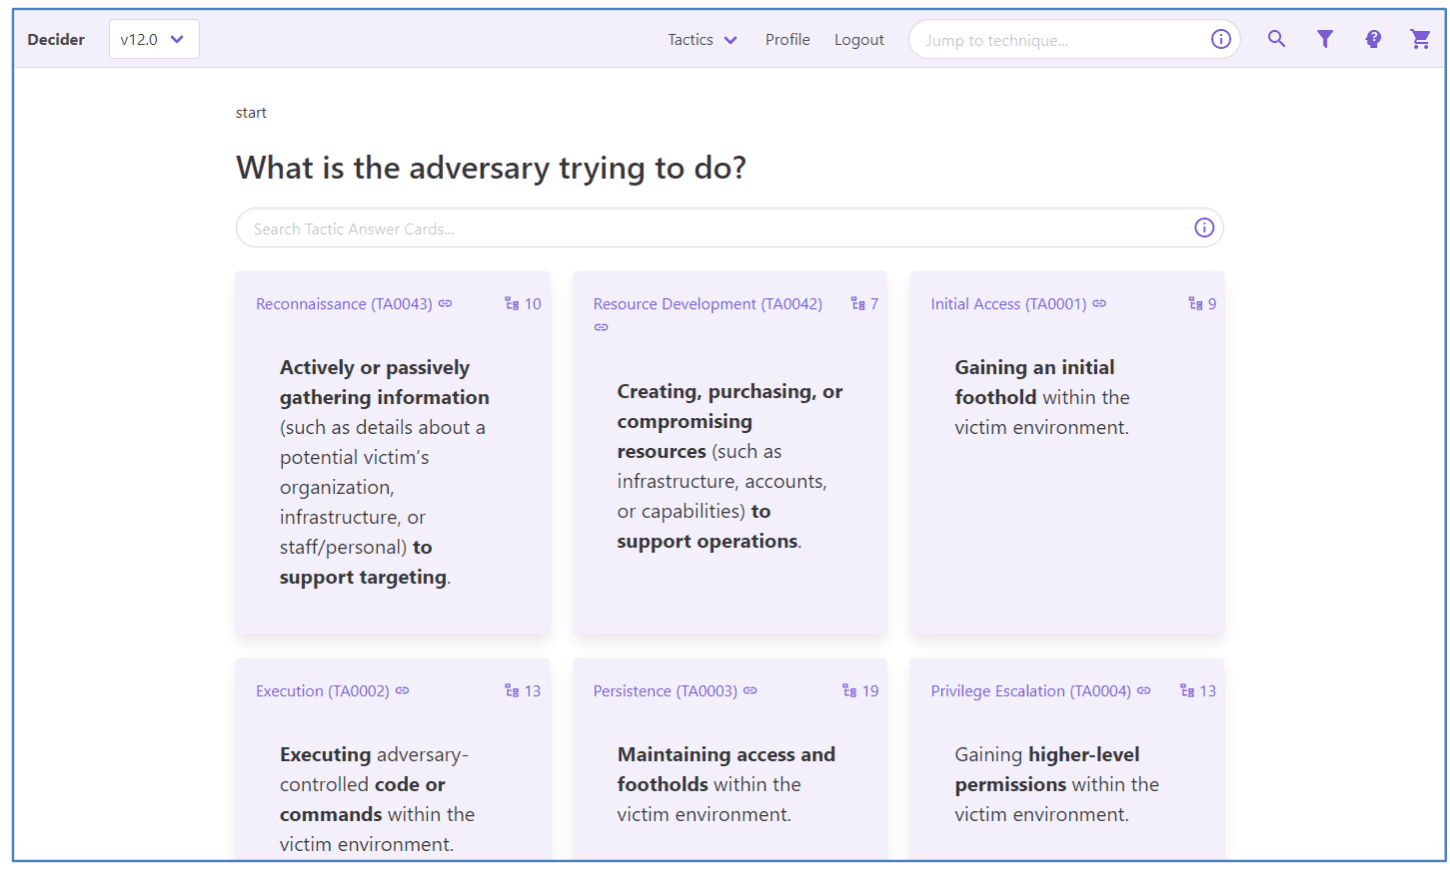This screenshot has height=870, width=1450.
Task: Open the search magnifier icon in navbar
Action: tap(1276, 39)
